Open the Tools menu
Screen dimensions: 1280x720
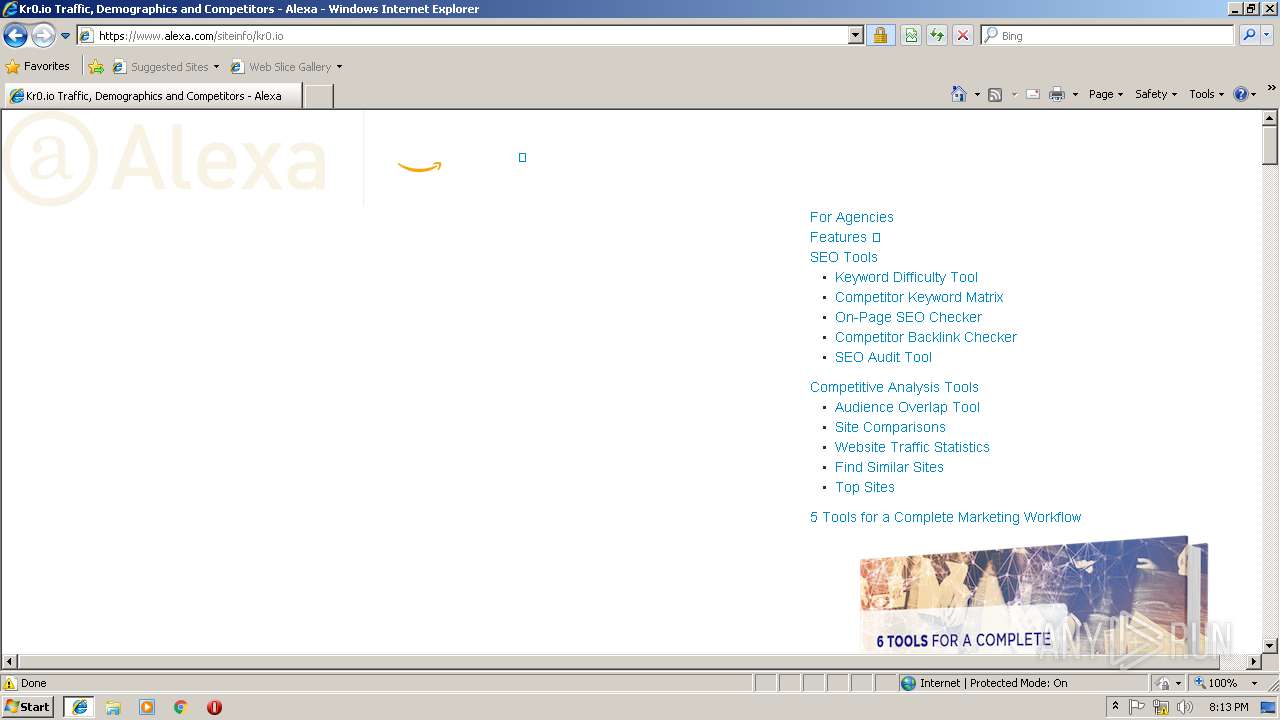[x=1206, y=94]
